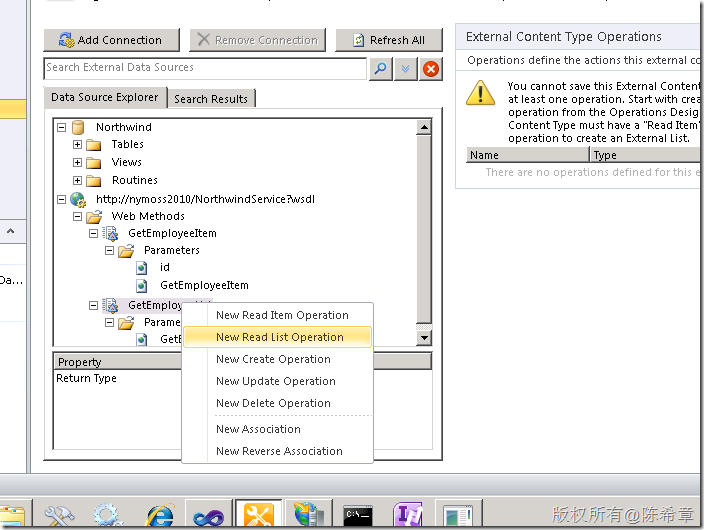
Task: Click the tree scrollbar down arrow
Action: [x=424, y=338]
